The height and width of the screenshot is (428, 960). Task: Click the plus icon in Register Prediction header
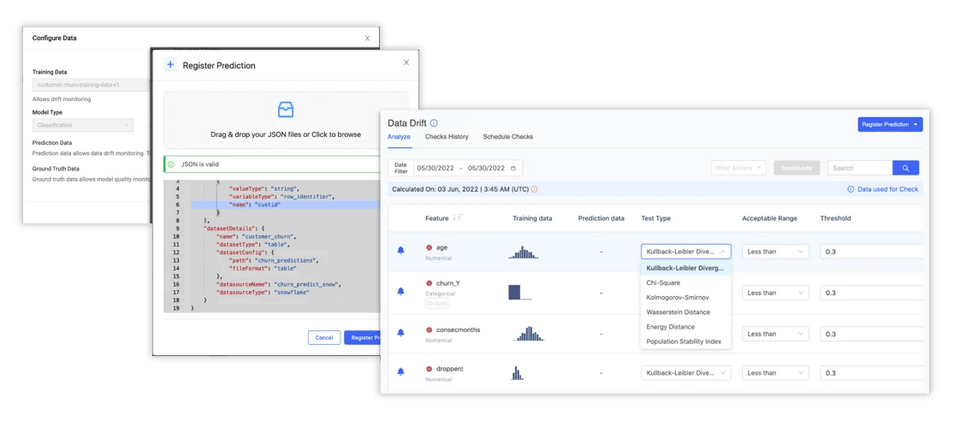(x=170, y=65)
